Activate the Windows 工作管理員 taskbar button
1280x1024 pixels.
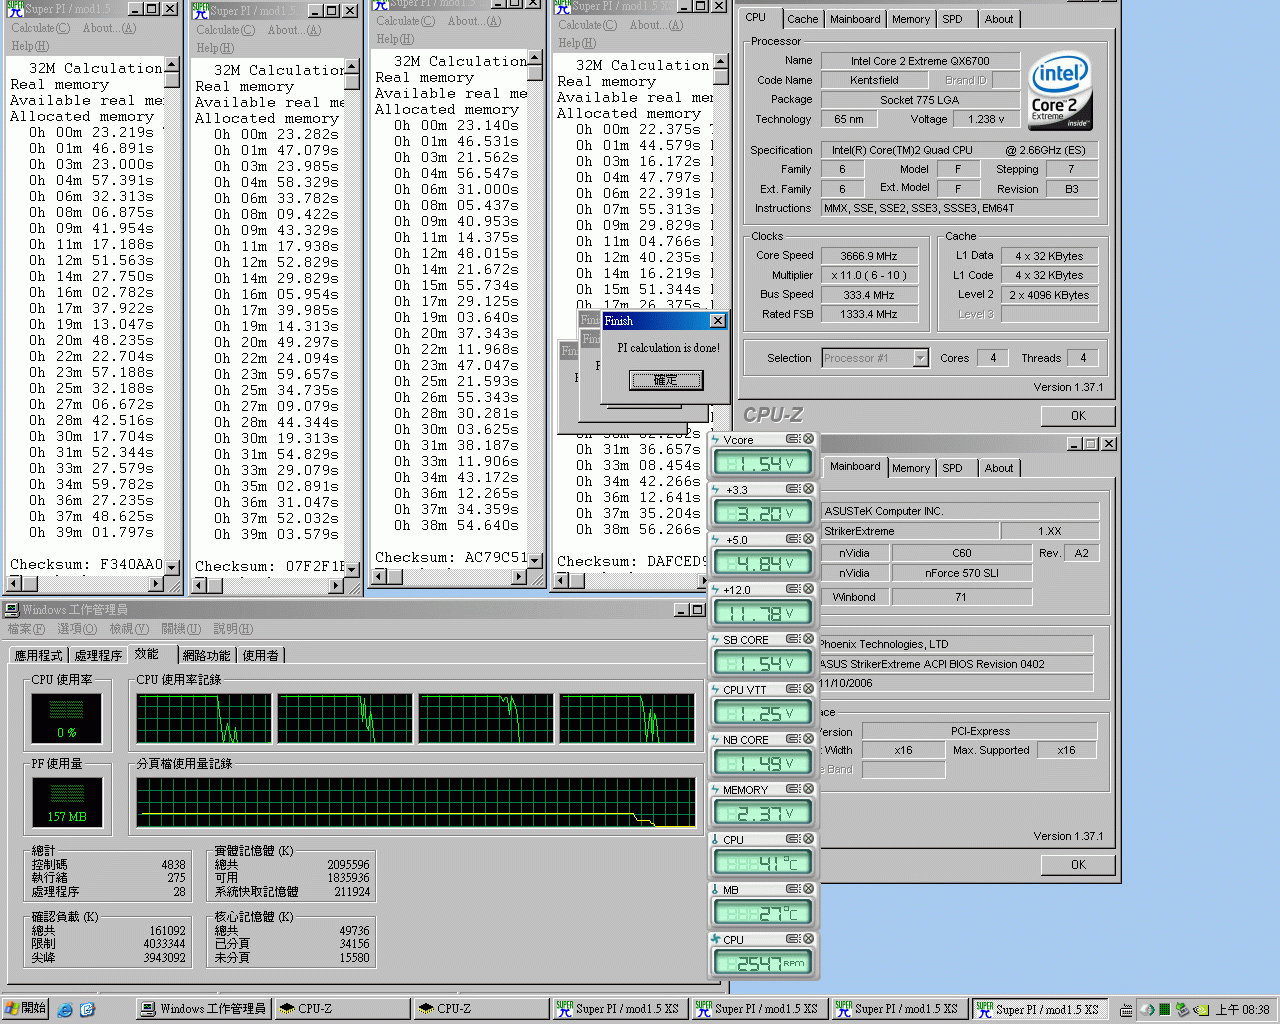click(x=203, y=1009)
